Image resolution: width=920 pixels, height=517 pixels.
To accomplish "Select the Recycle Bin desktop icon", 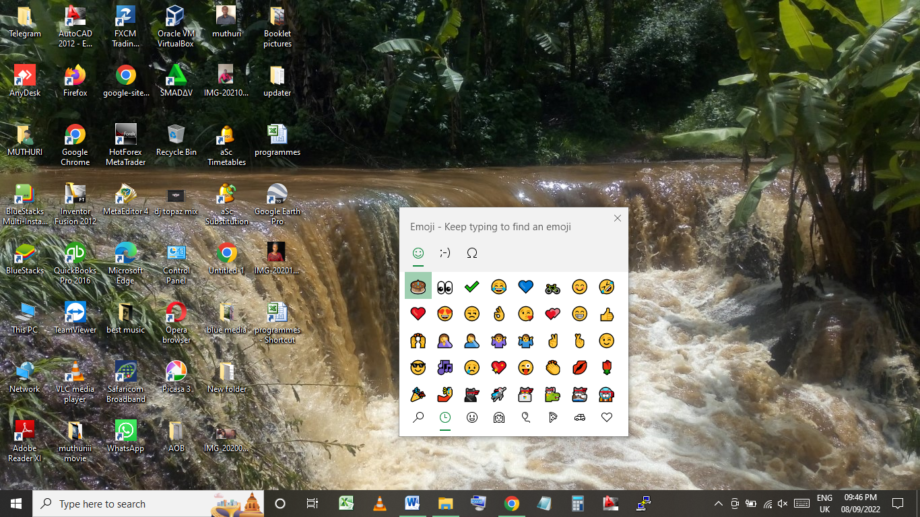I will point(176,140).
